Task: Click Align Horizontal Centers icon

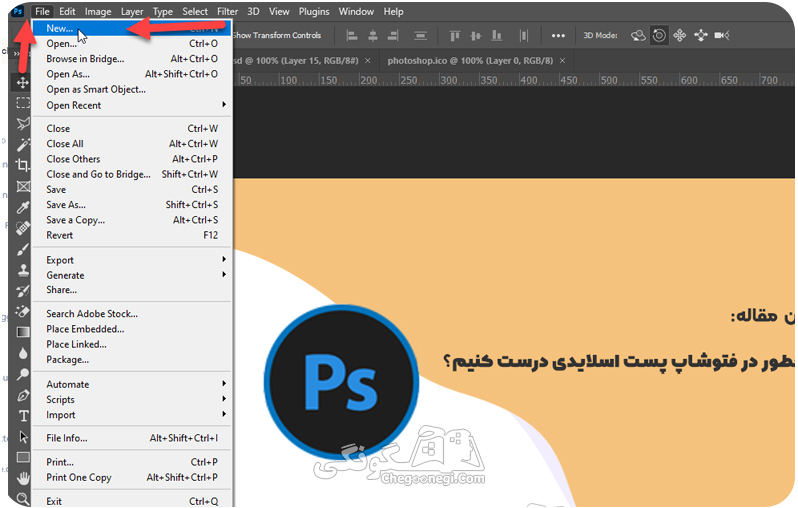Action: point(373,35)
